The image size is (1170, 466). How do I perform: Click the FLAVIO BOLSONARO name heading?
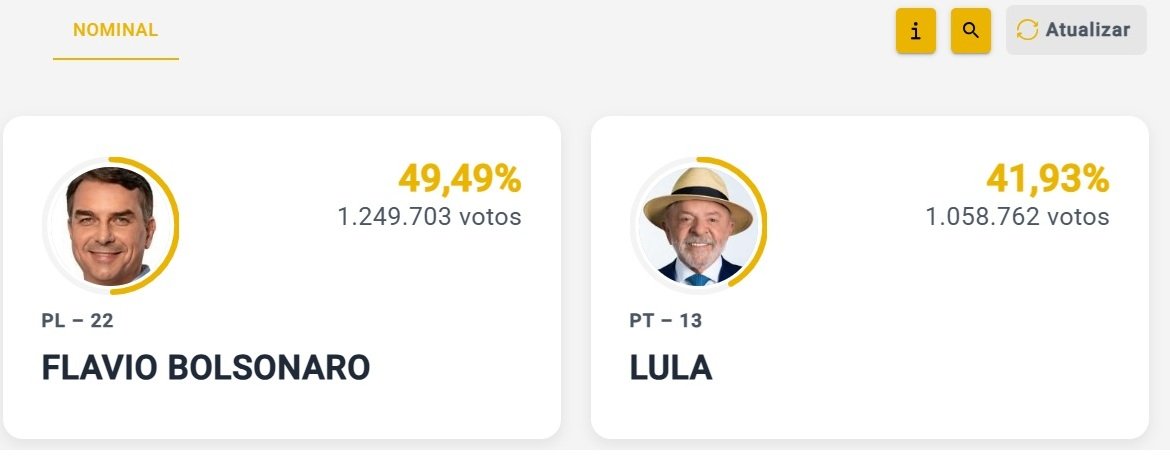[206, 368]
